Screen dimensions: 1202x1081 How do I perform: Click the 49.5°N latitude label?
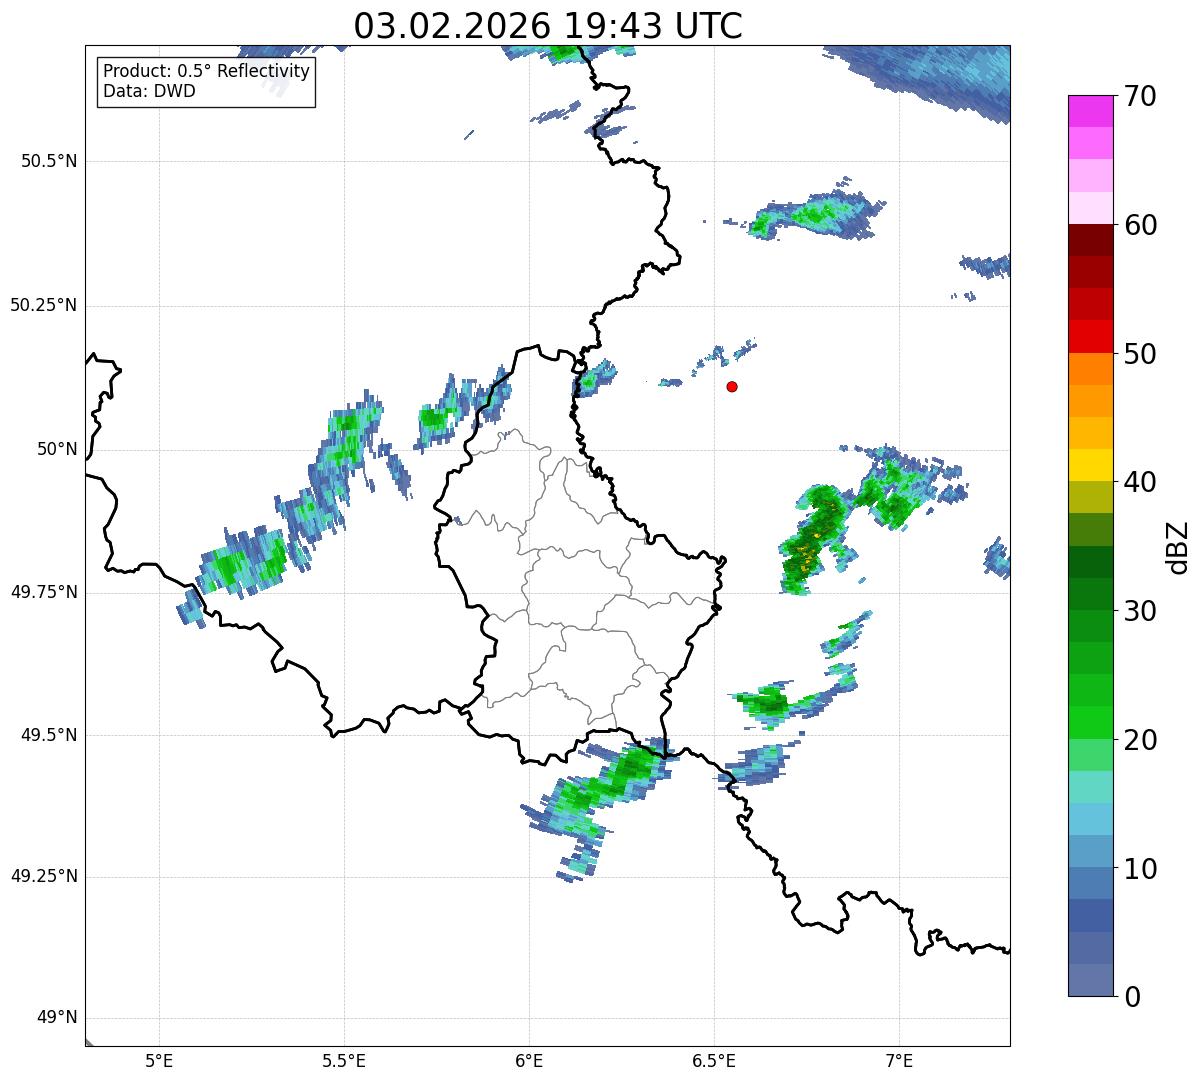[49, 735]
